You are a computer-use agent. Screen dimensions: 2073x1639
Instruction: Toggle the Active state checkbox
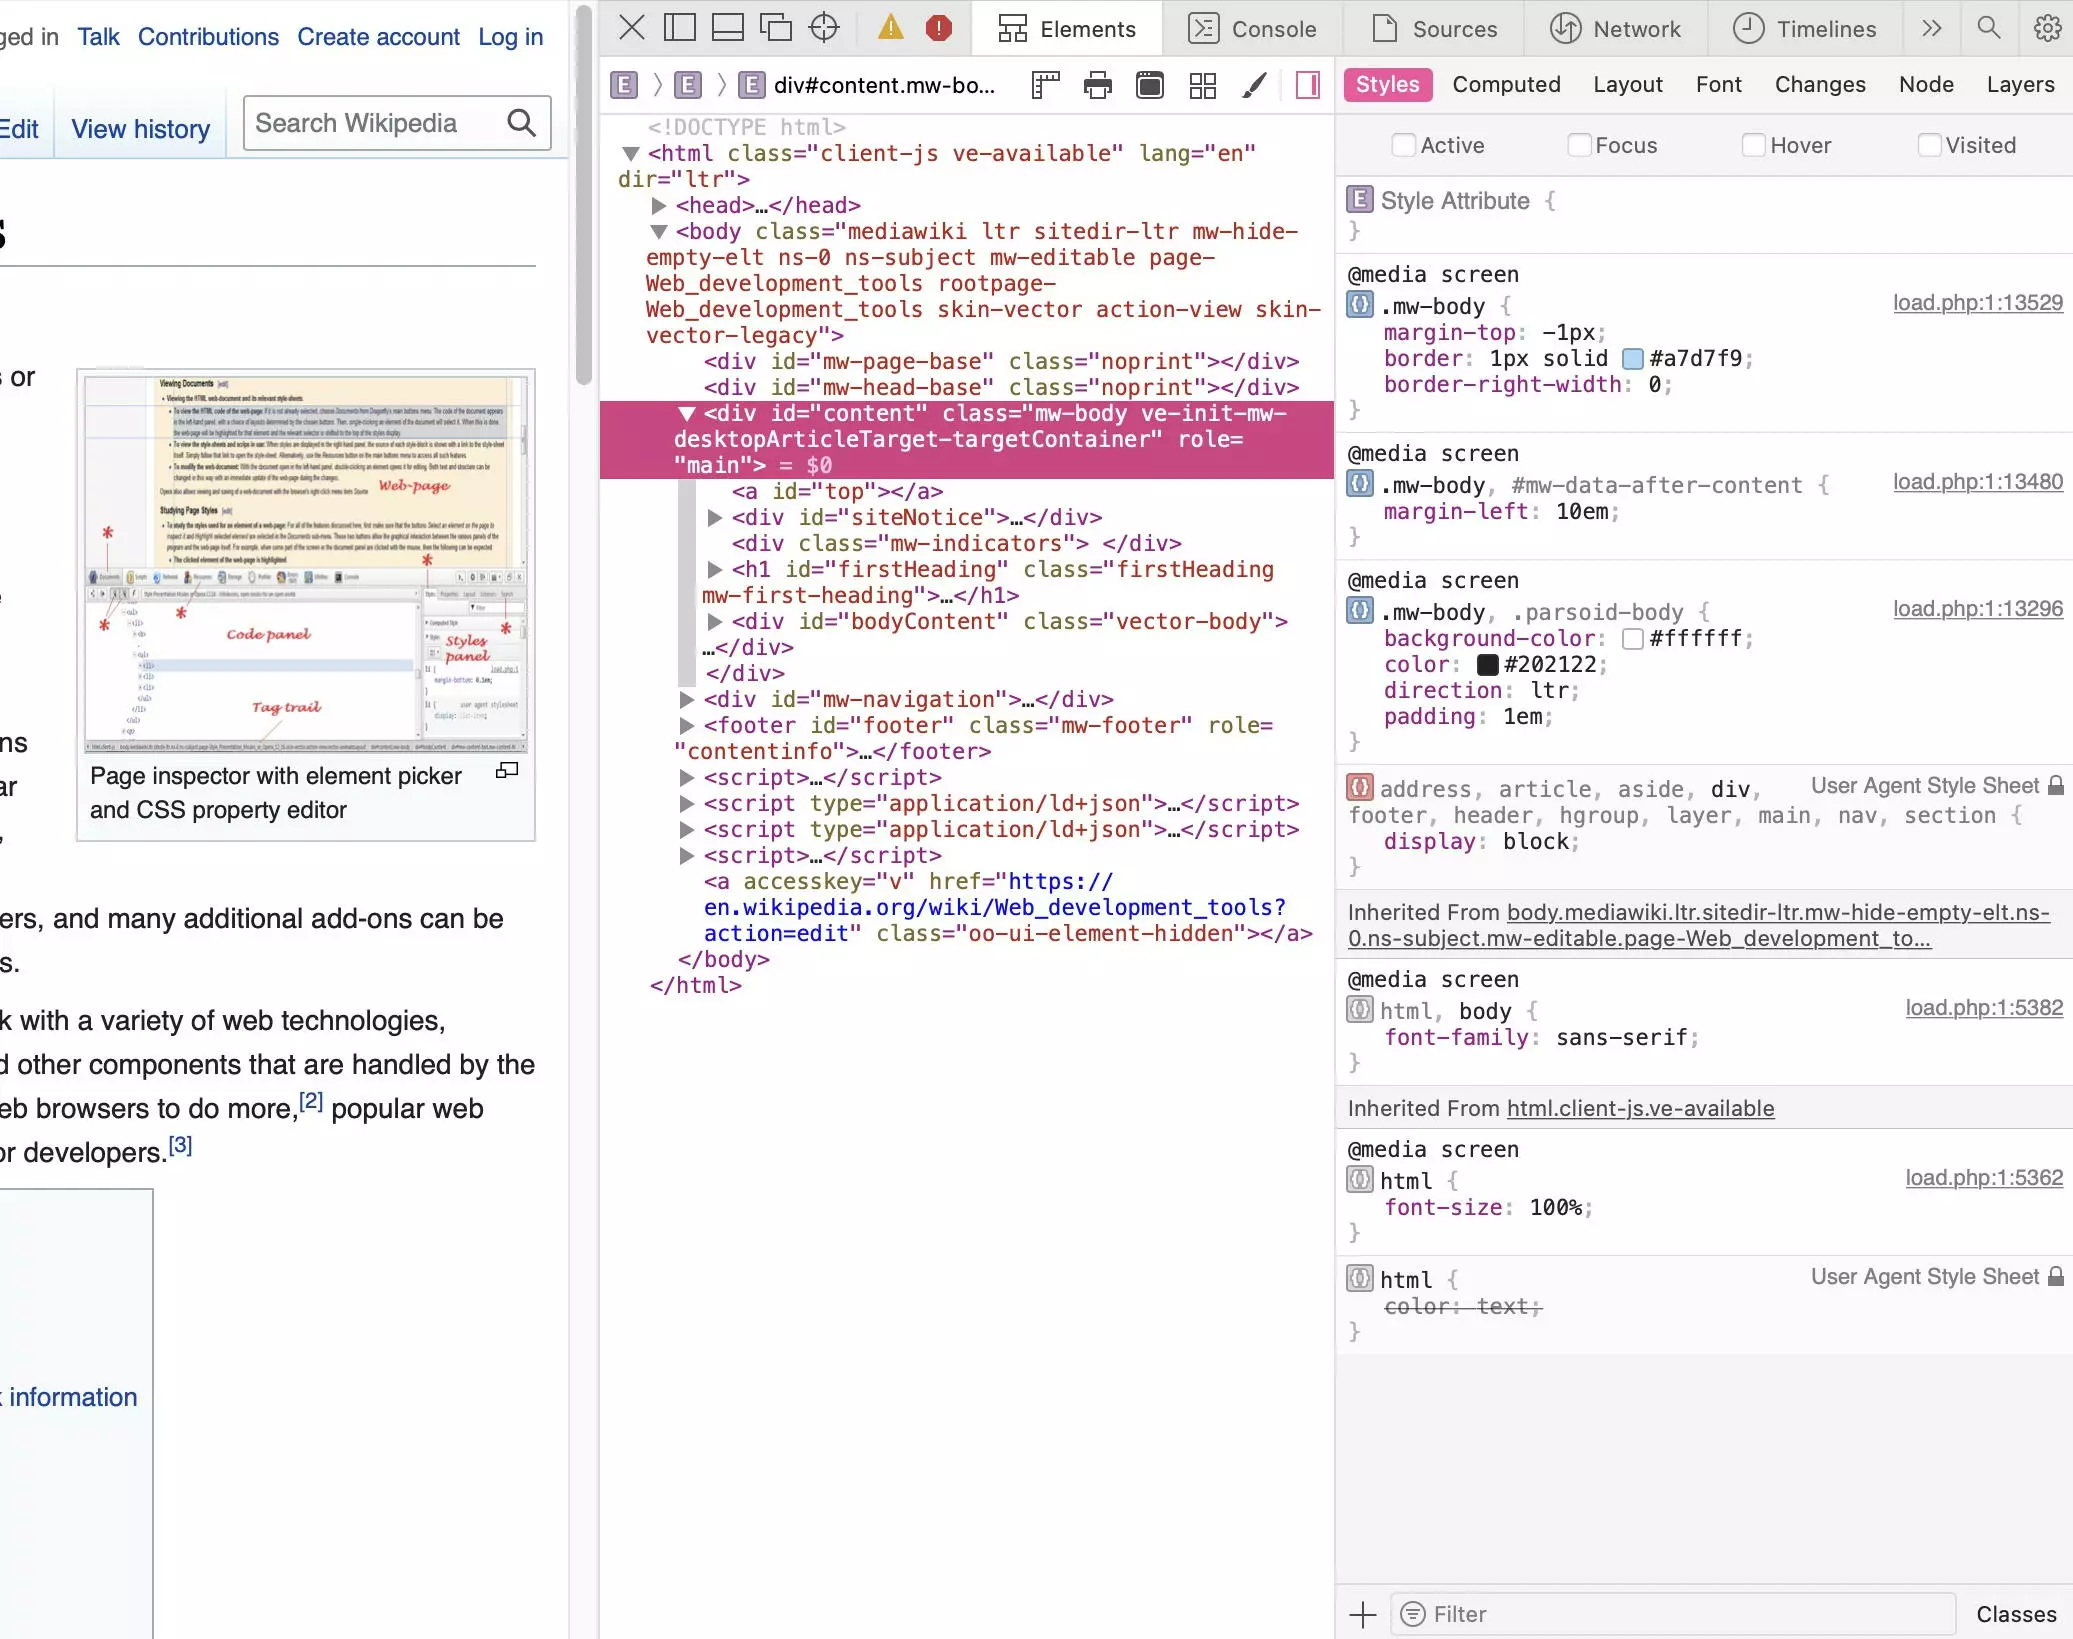[x=1403, y=143]
